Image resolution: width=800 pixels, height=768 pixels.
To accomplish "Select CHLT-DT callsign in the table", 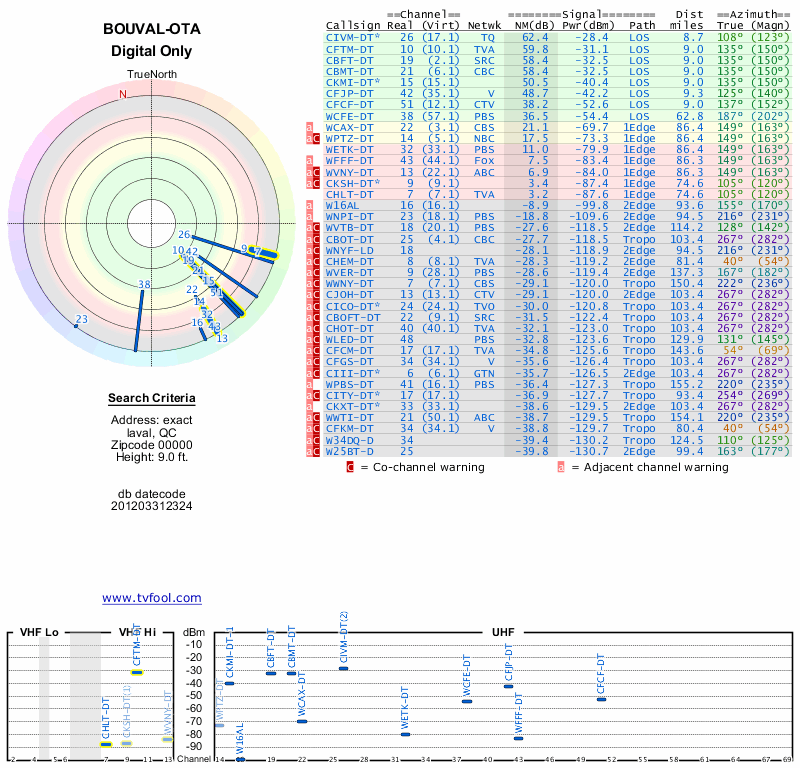I will point(350,194).
